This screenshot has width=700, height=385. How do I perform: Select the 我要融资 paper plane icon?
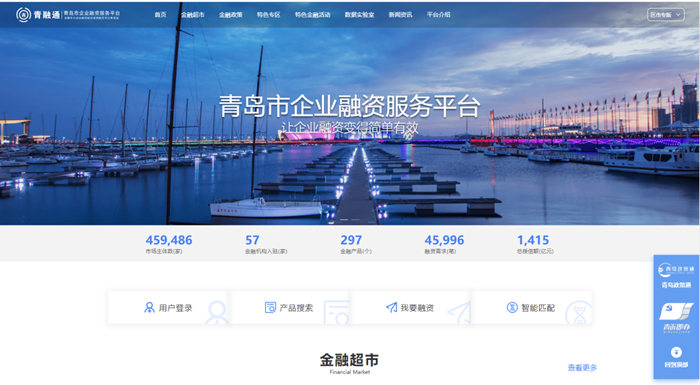[x=392, y=307]
